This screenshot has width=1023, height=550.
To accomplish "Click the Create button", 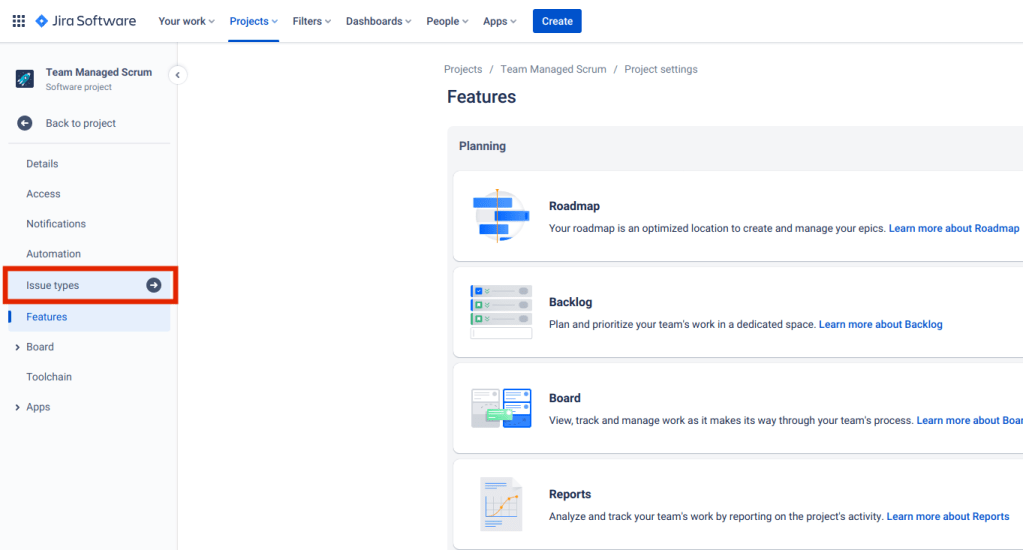I will (557, 21).
